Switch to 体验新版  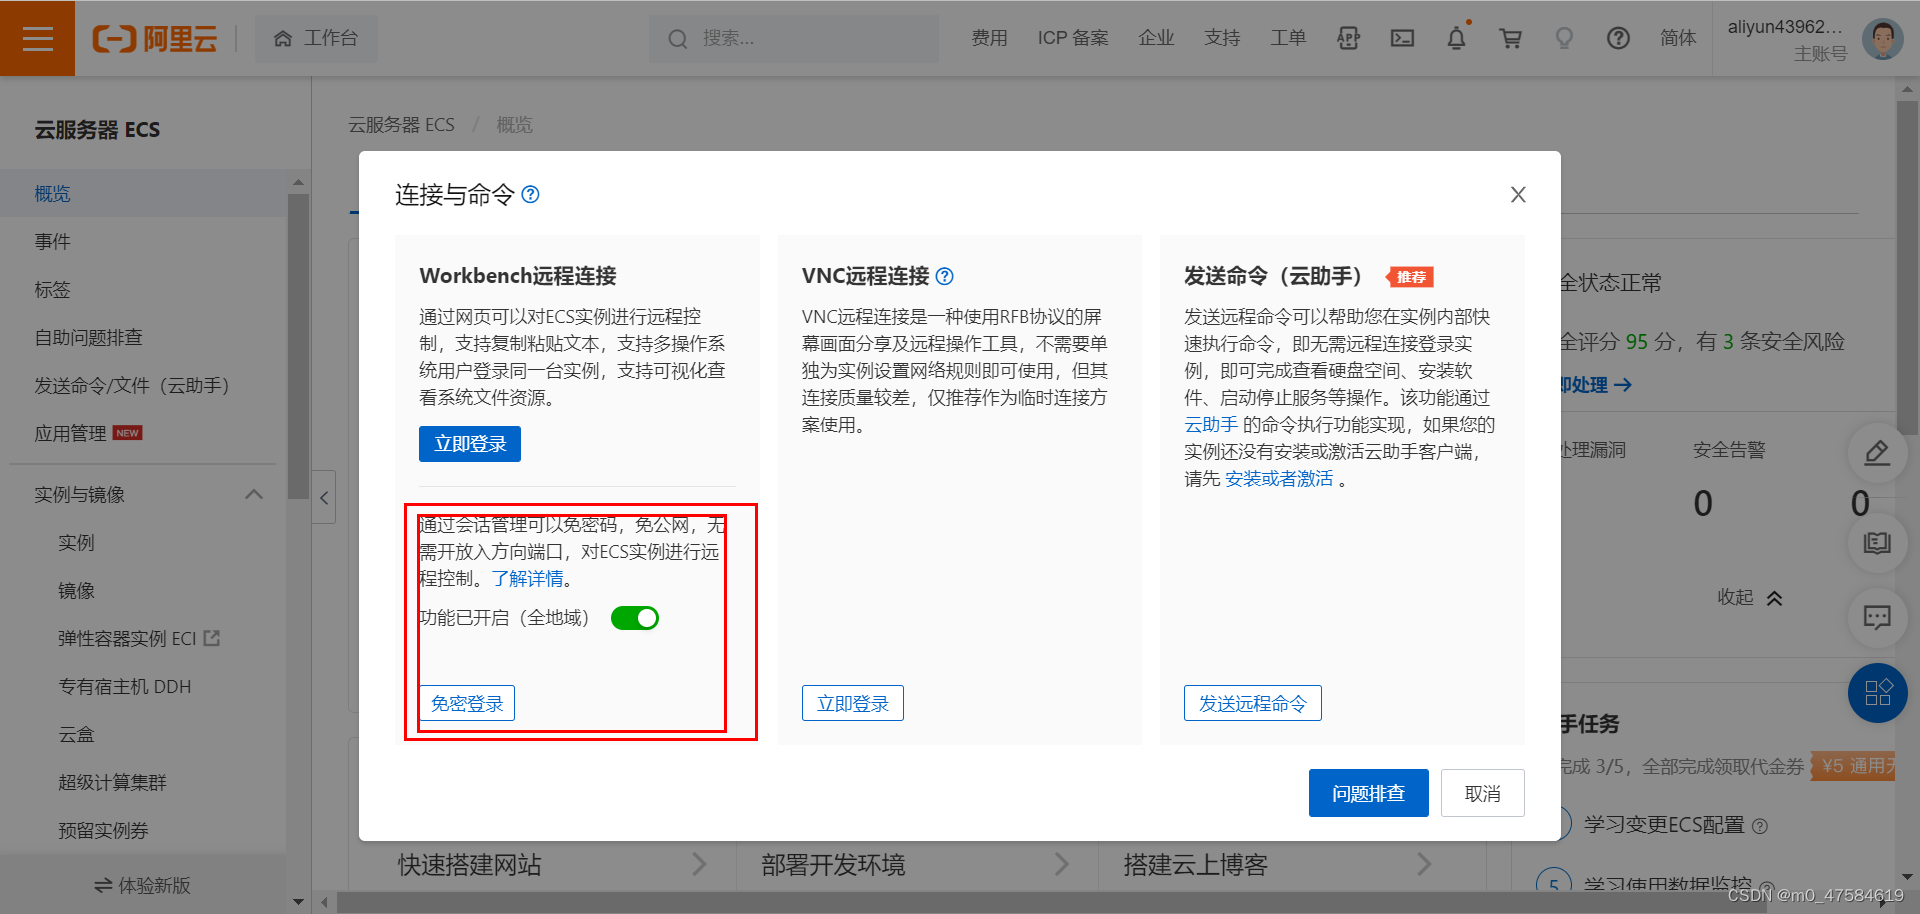(x=142, y=885)
